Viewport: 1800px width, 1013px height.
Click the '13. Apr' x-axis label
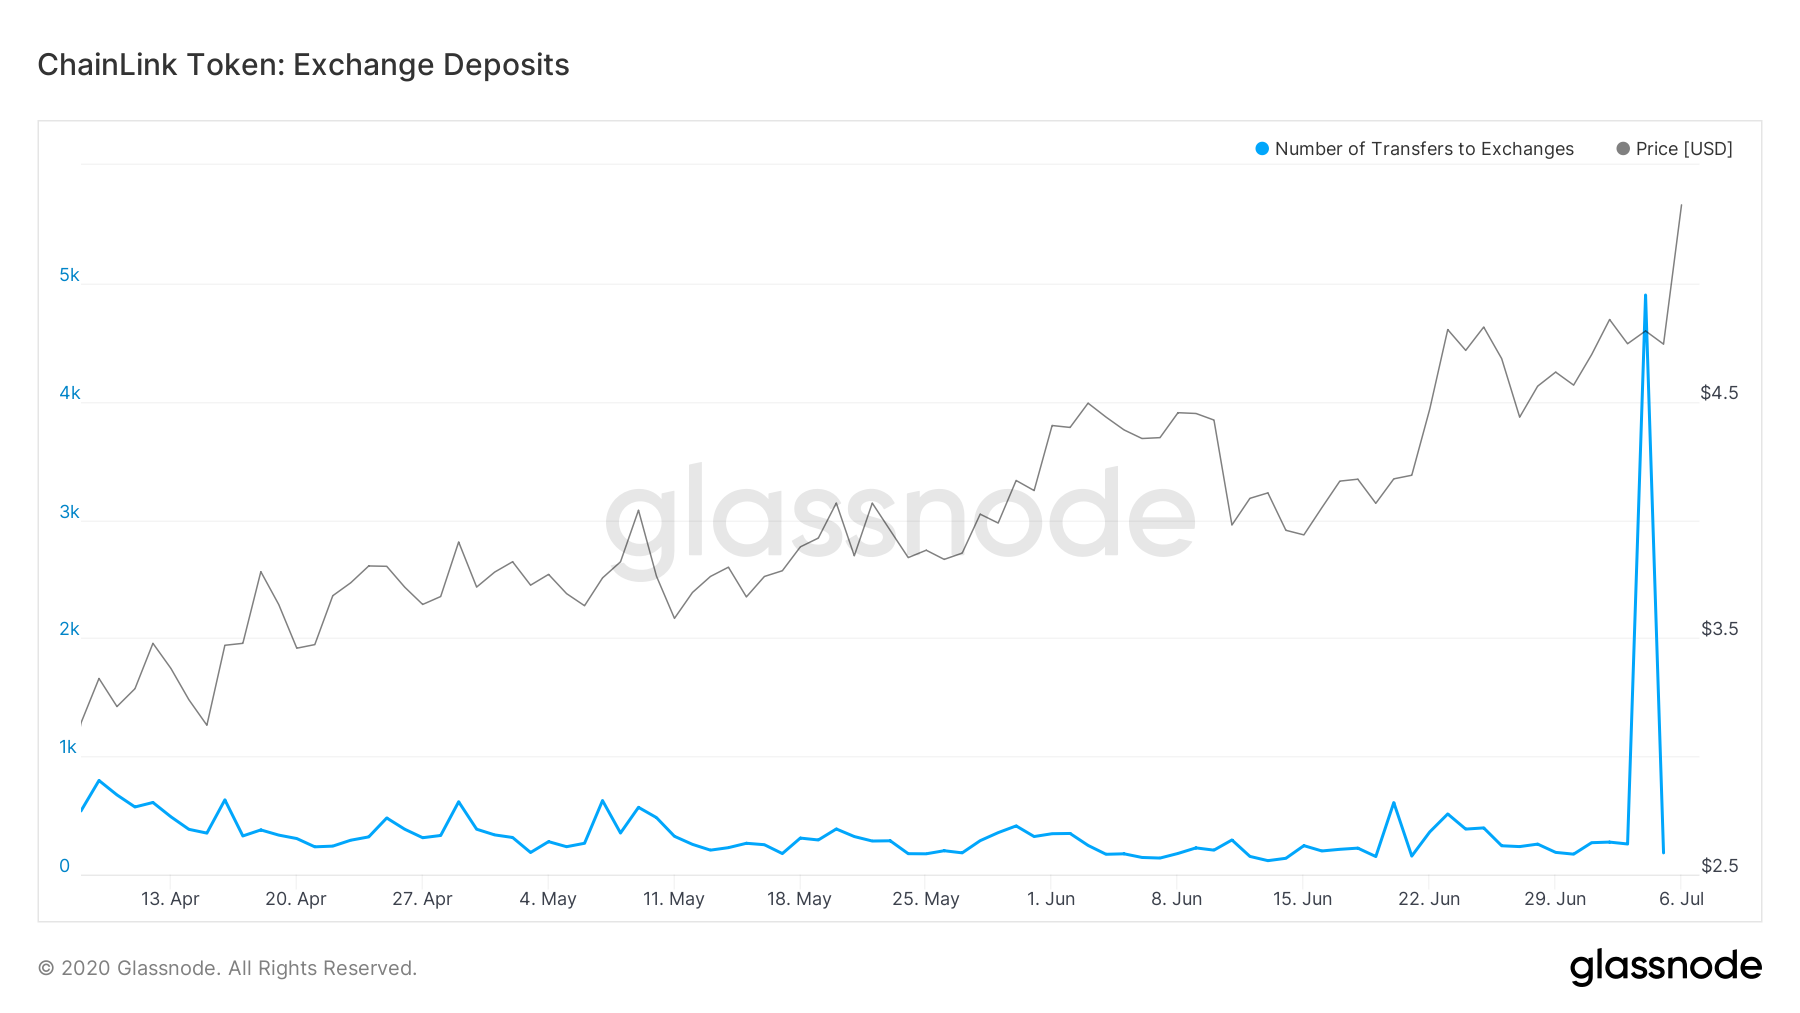[x=170, y=899]
